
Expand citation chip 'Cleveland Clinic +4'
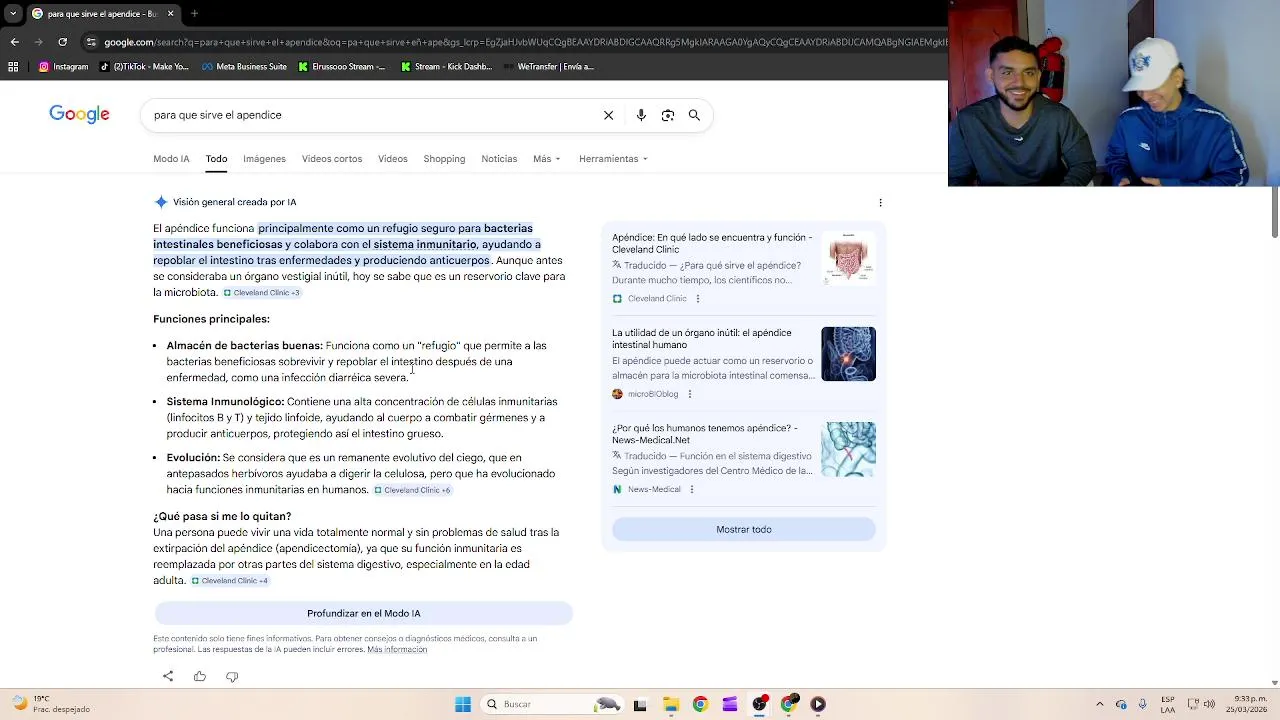pos(231,581)
